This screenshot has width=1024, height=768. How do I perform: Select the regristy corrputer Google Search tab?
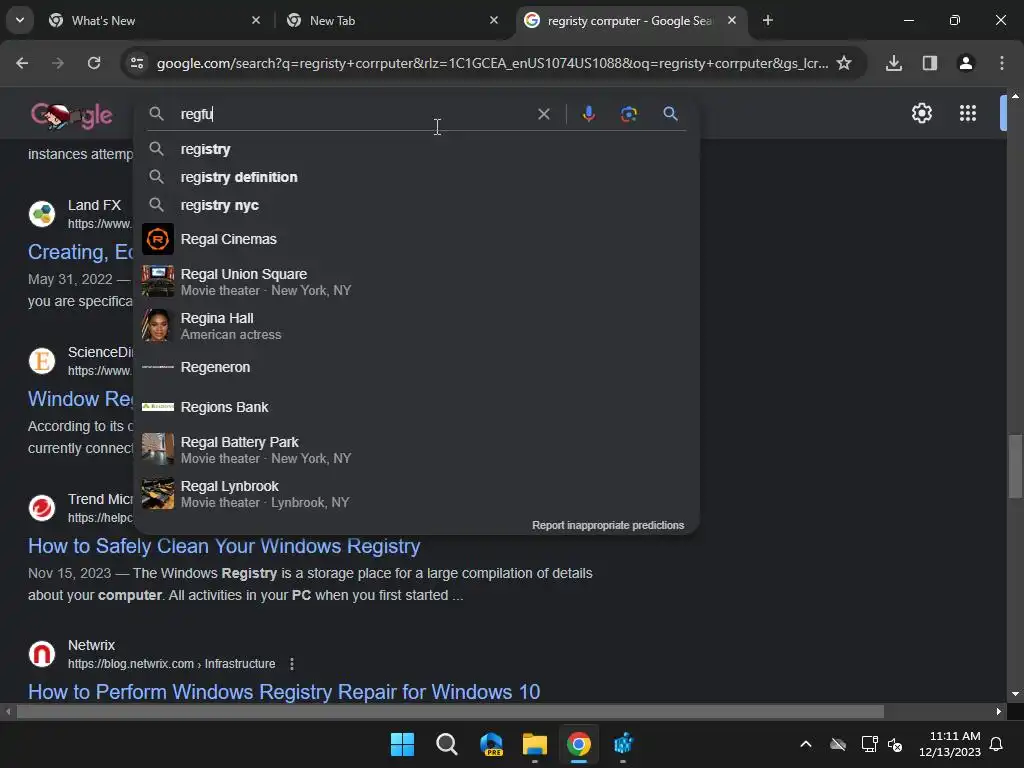630,21
